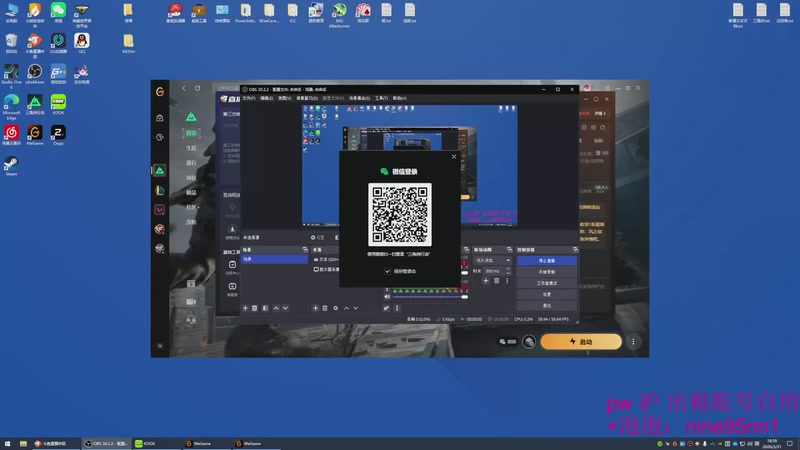Open the OBS File (文件) menu
The height and width of the screenshot is (450, 800).
tap(248, 98)
